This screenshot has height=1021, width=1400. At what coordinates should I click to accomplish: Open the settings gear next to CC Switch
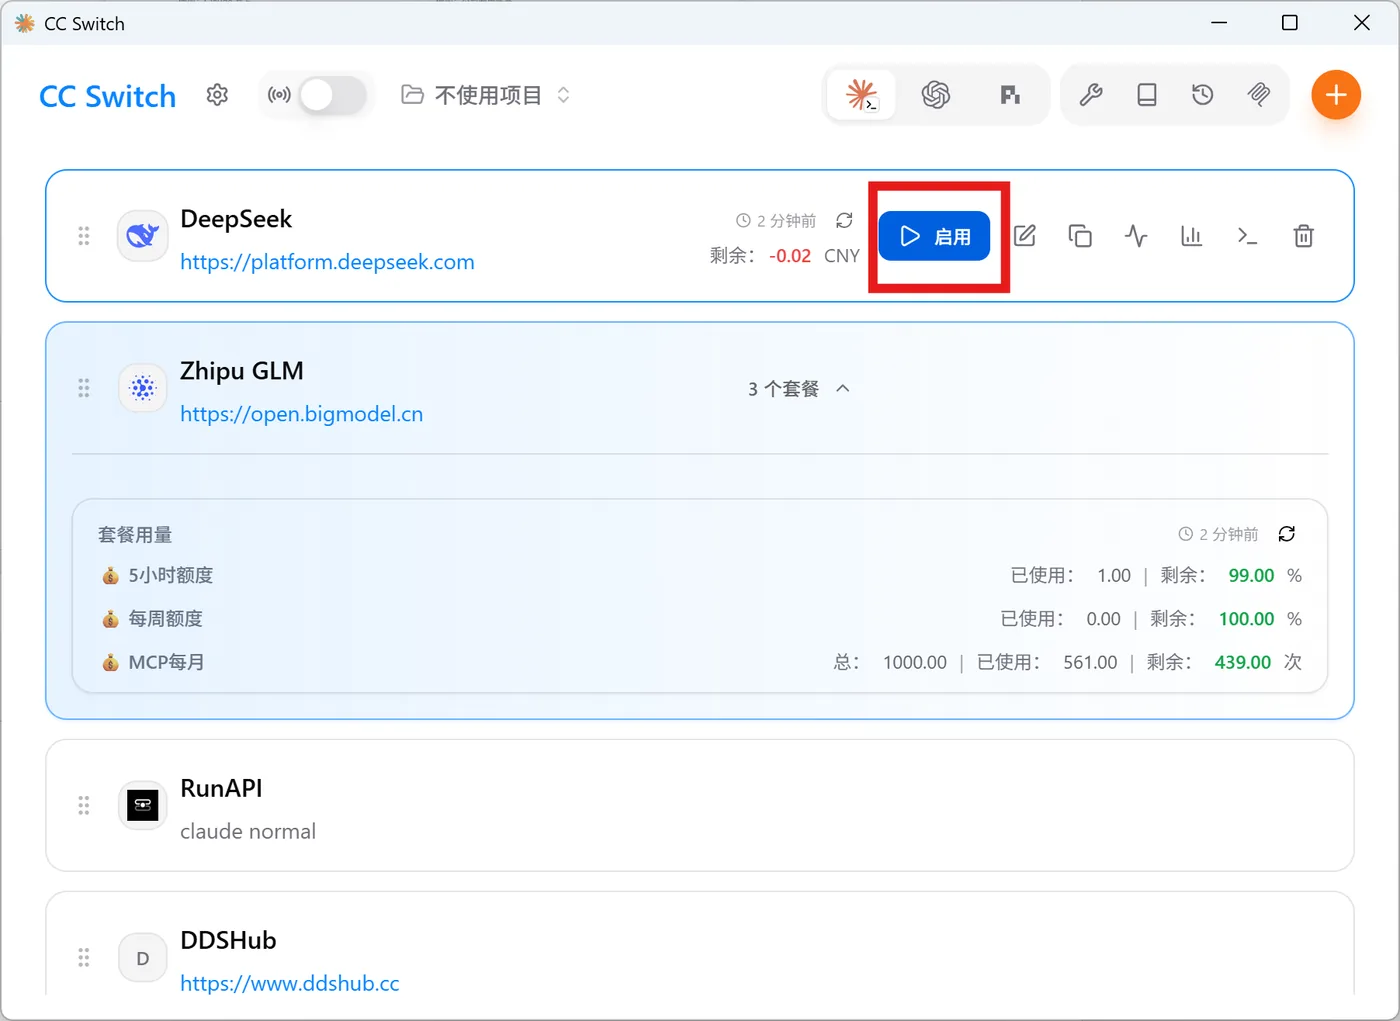(x=217, y=95)
